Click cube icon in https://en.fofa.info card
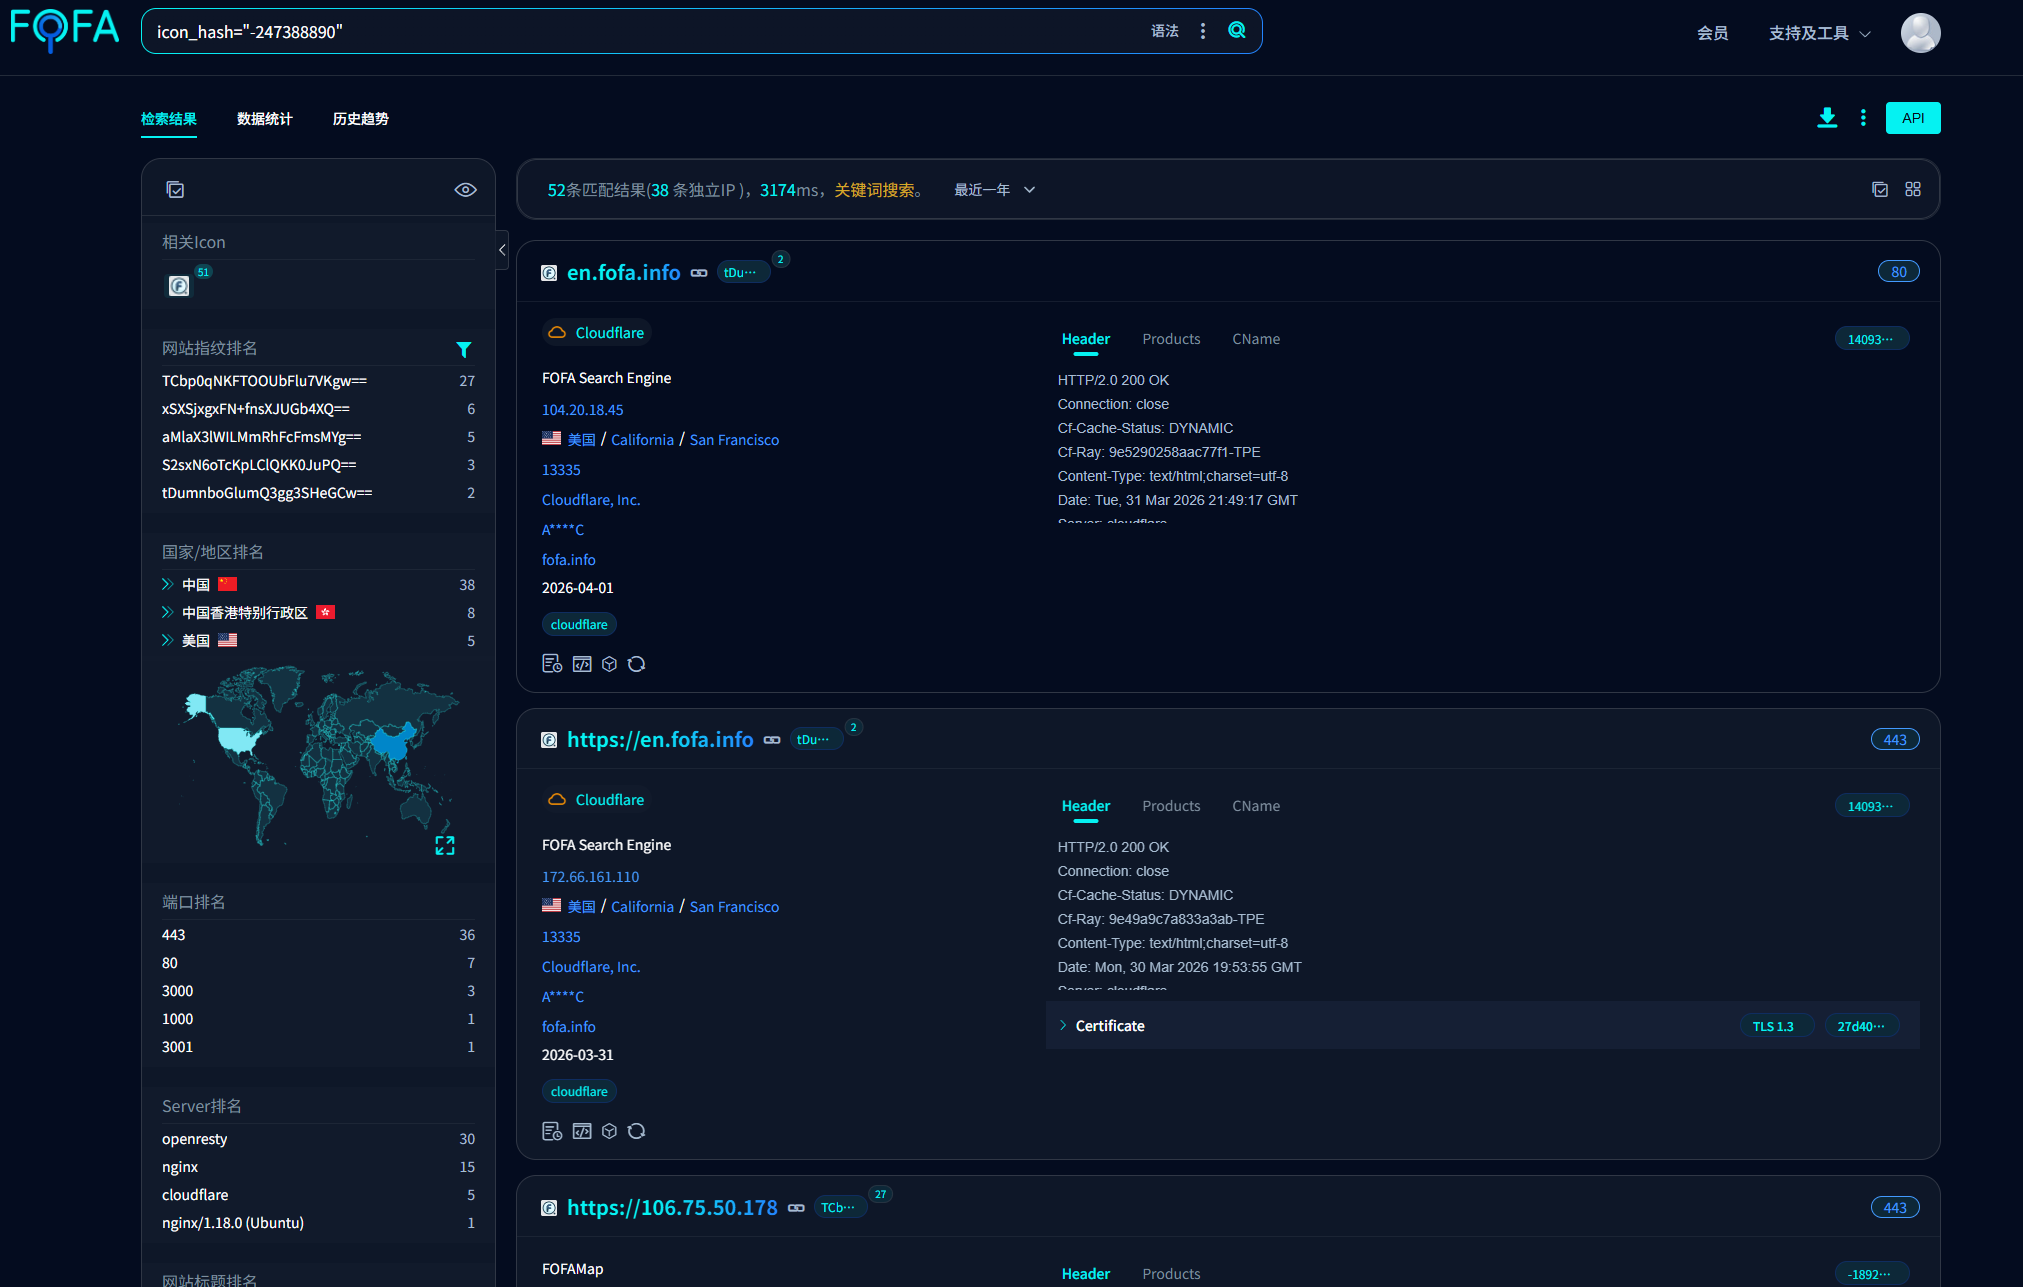Screen dimensions: 2023x1287 point(609,1131)
